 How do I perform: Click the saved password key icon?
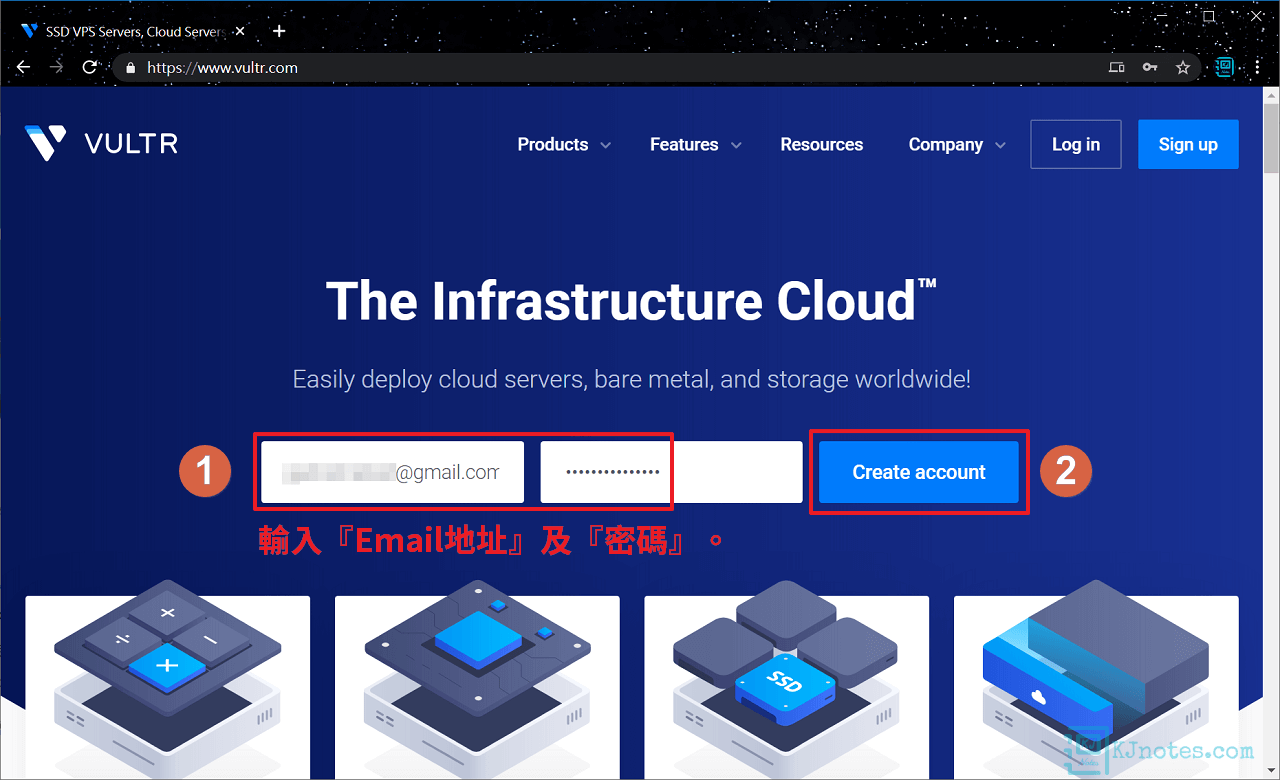[1150, 68]
